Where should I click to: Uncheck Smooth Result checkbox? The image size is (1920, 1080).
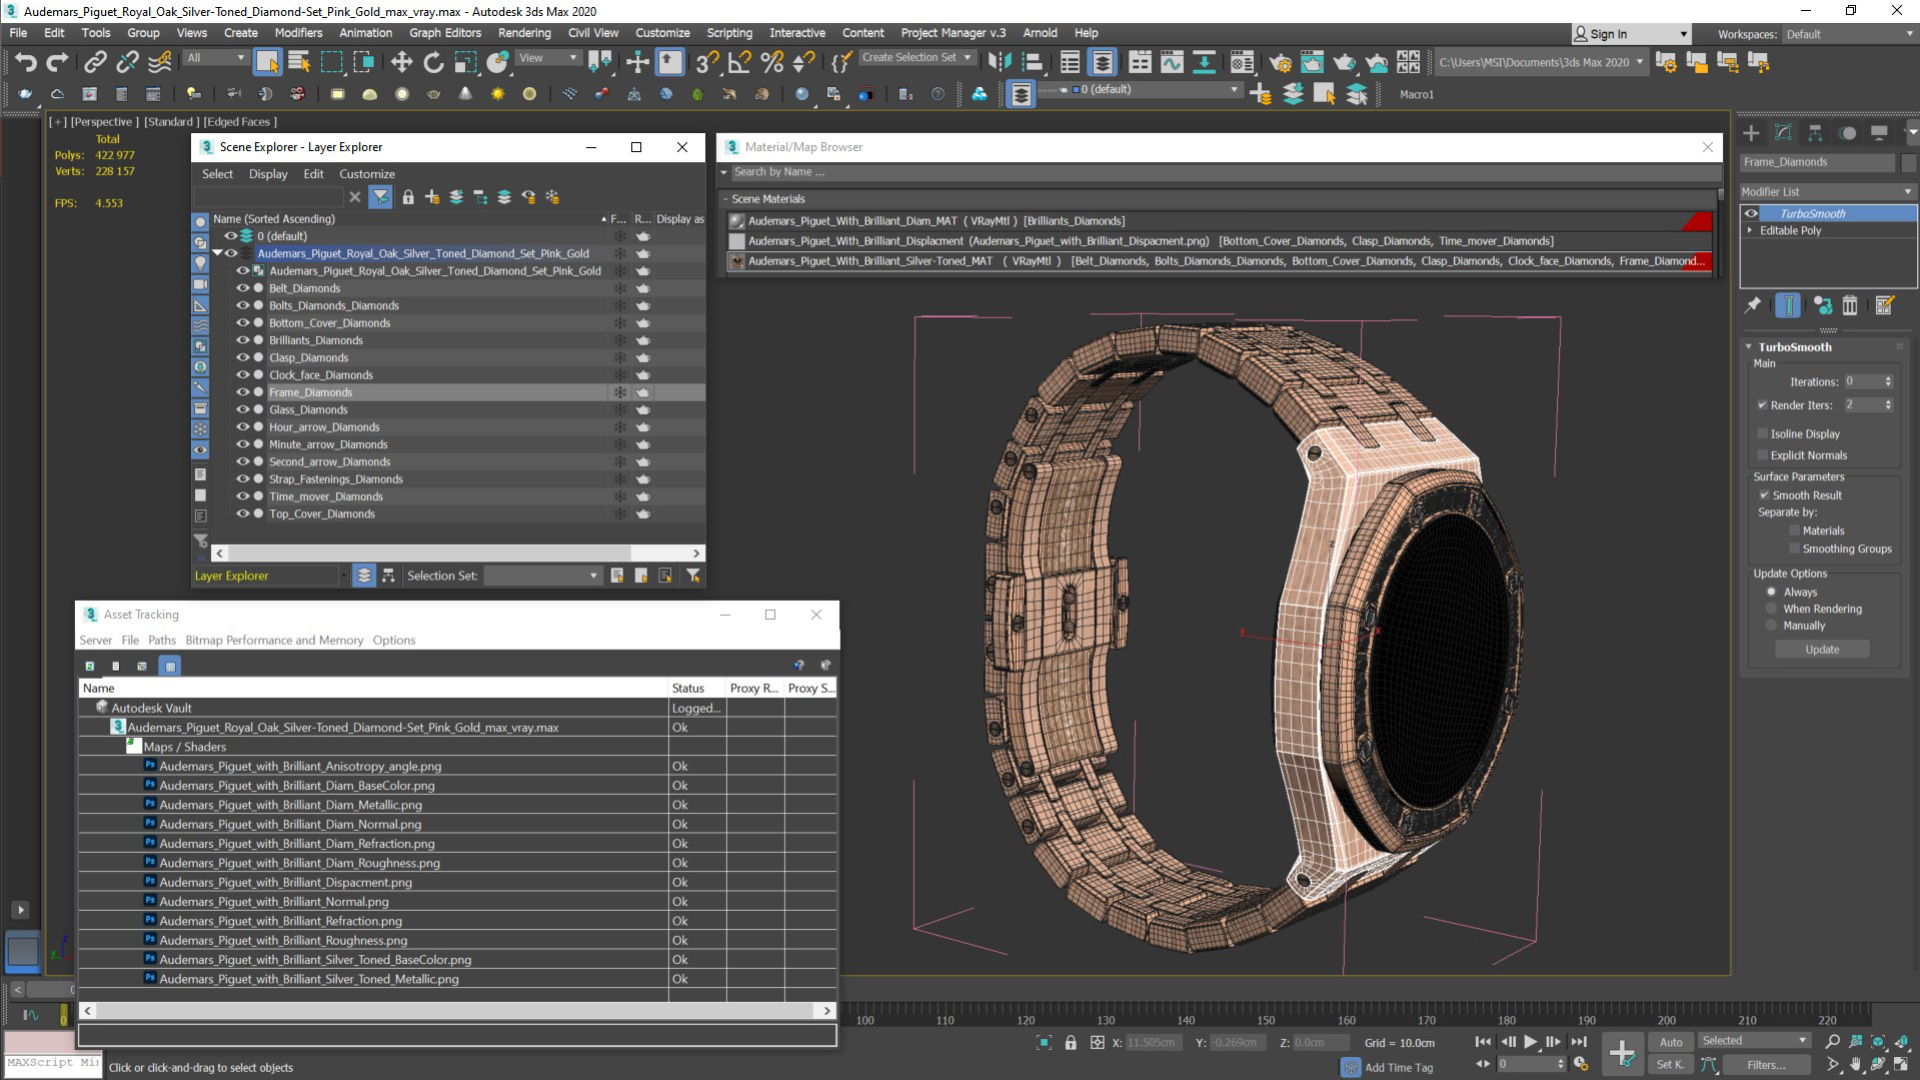1764,495
